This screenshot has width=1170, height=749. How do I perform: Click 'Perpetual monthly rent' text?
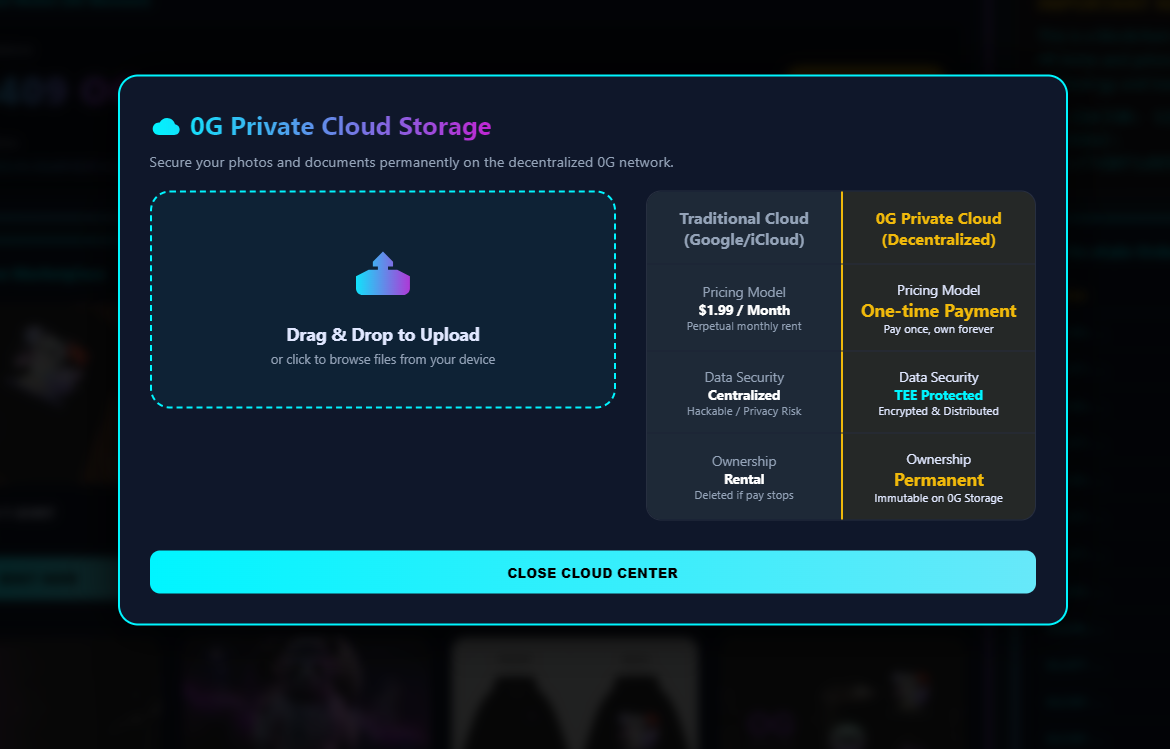pyautogui.click(x=744, y=326)
